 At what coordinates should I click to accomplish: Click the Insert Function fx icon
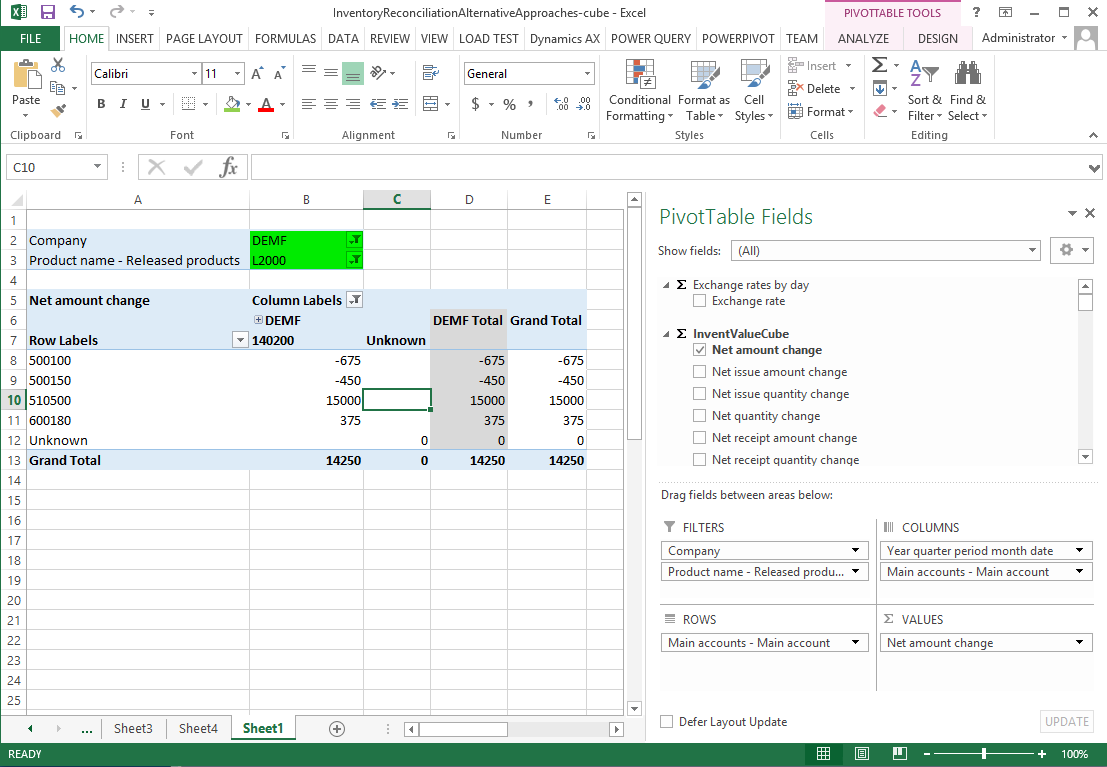click(228, 167)
